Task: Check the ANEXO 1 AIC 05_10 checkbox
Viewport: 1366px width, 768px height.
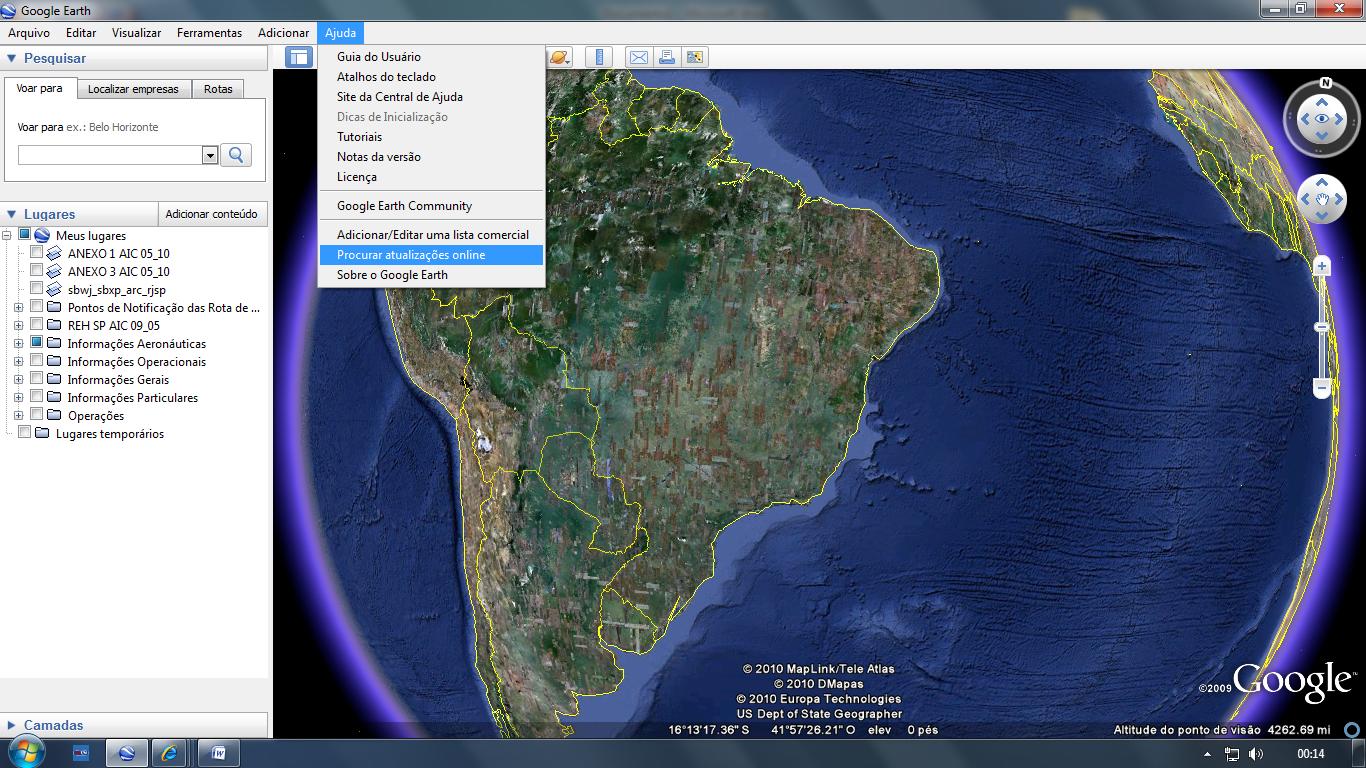Action: (x=37, y=253)
